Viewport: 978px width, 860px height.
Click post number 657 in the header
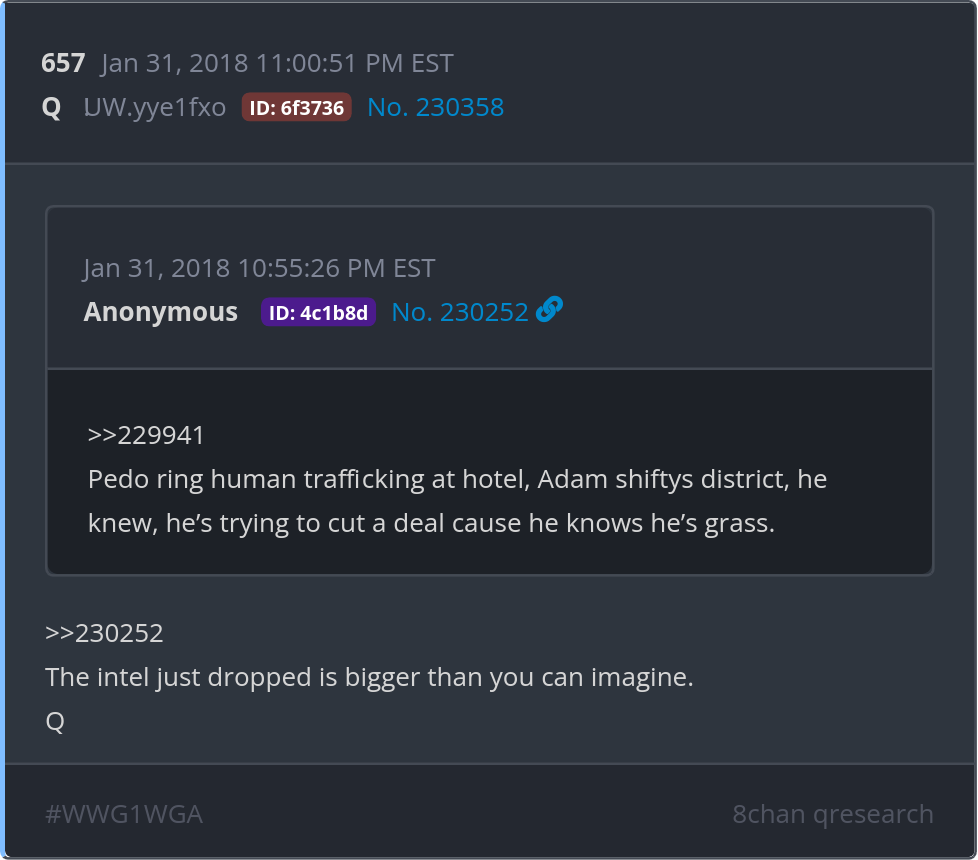click(63, 64)
